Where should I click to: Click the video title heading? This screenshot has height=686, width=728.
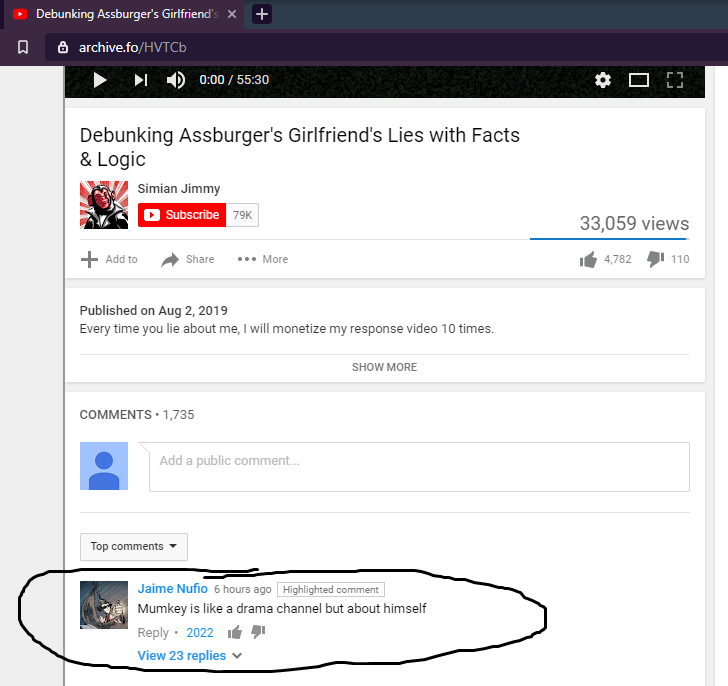coord(299,147)
